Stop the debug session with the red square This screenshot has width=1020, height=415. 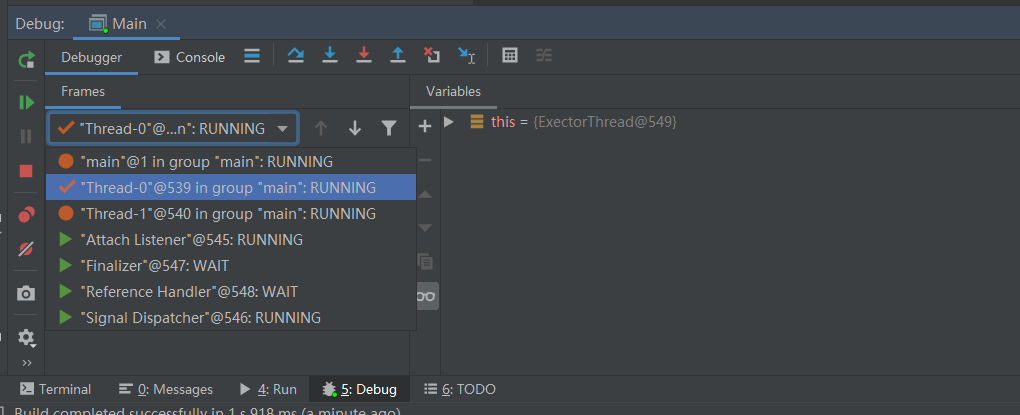pos(26,171)
